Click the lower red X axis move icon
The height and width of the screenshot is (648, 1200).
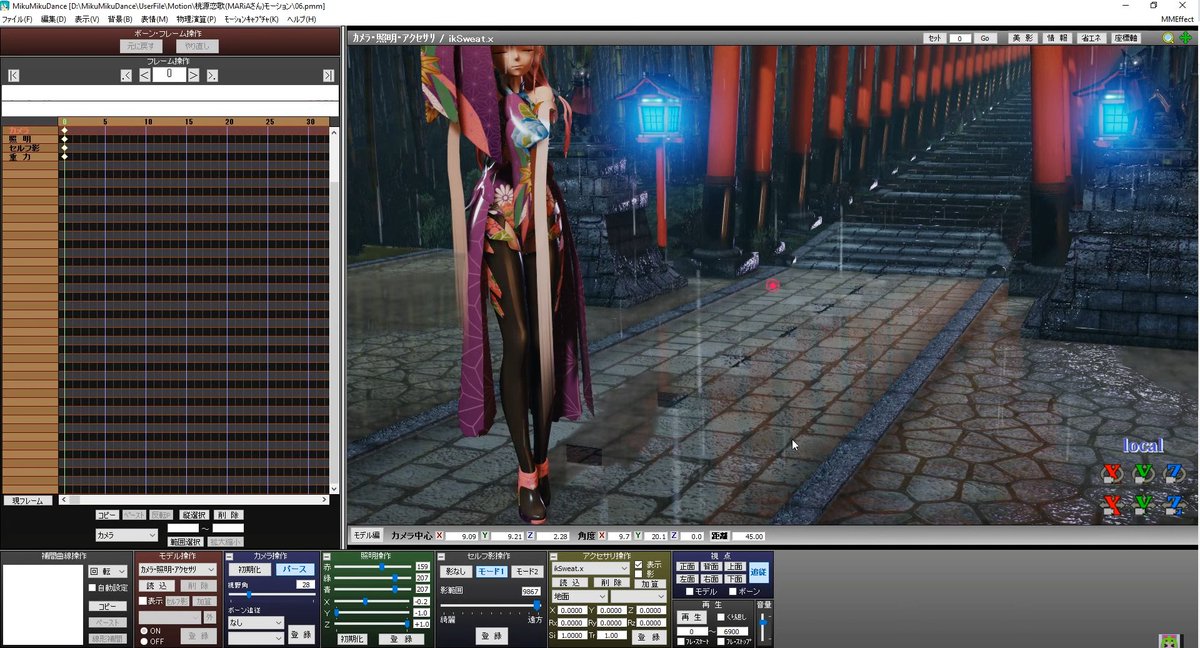pyautogui.click(x=1110, y=504)
